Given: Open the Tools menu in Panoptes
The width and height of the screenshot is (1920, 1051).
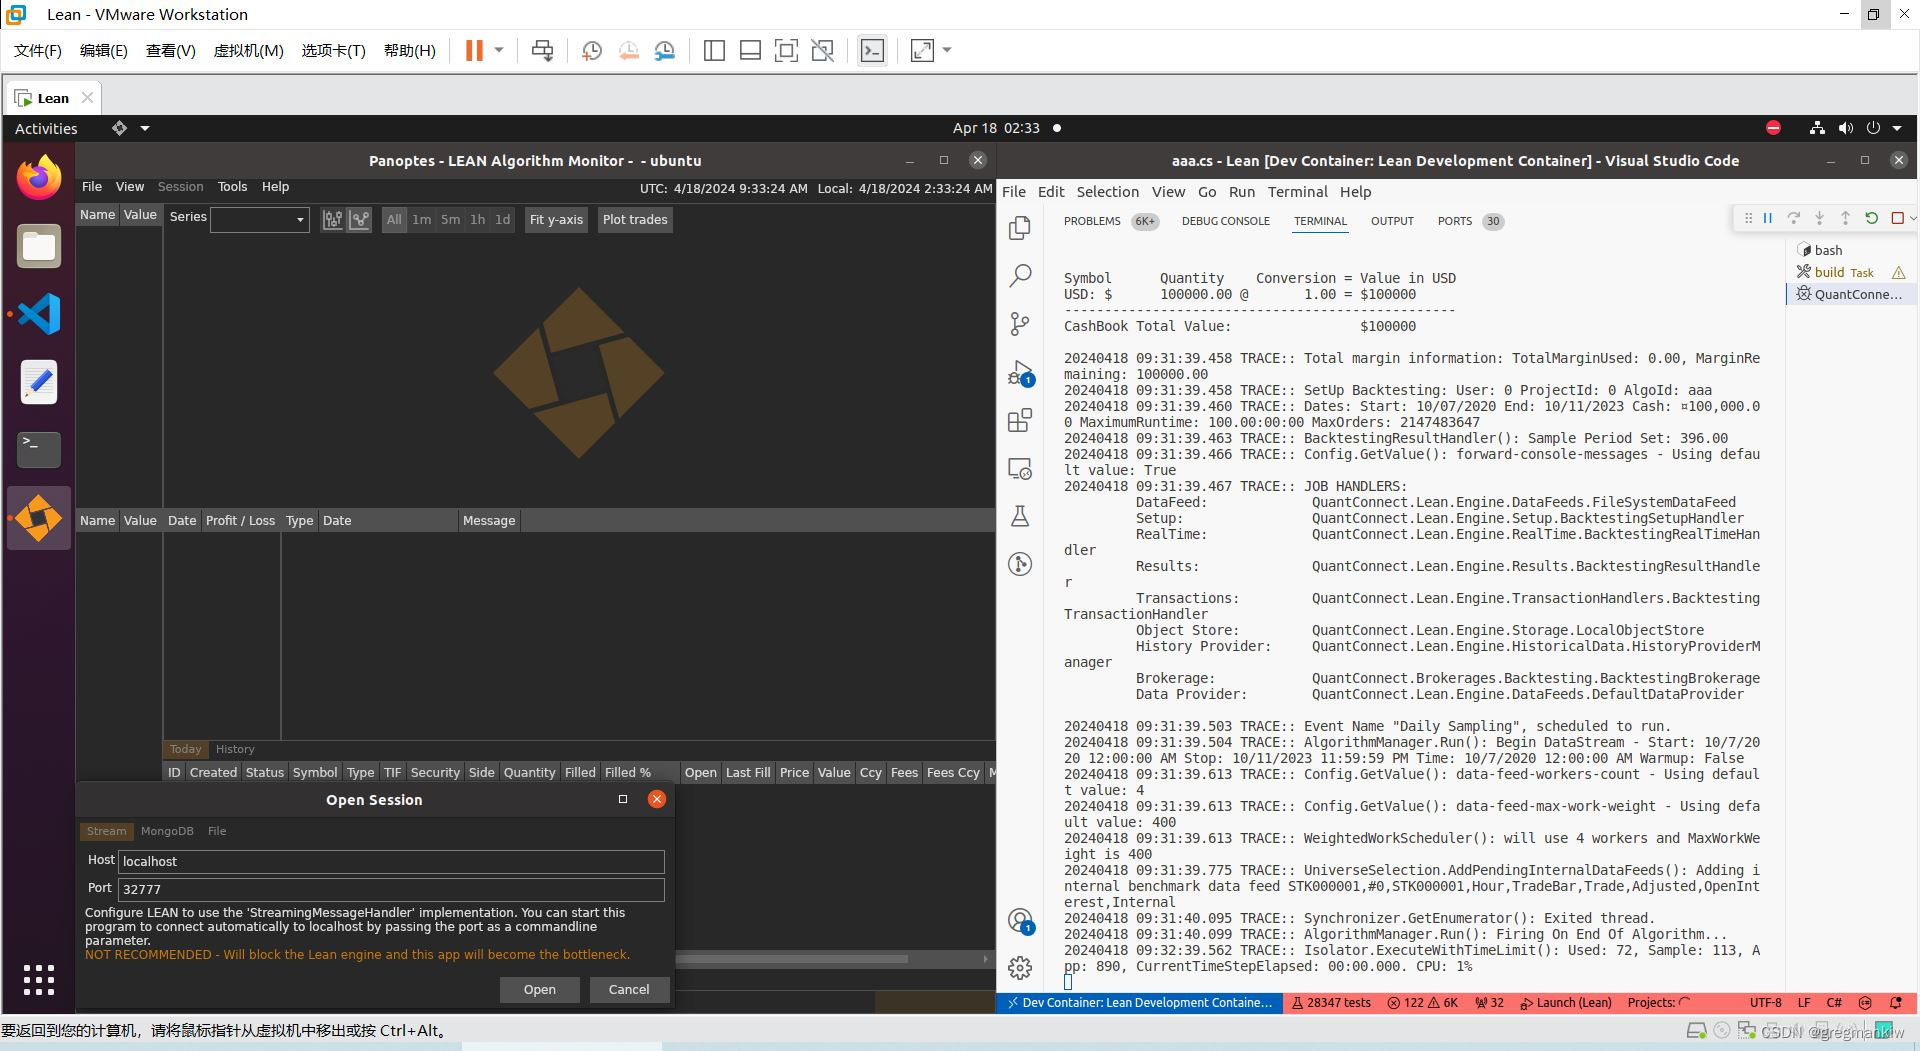Looking at the screenshot, I should point(232,187).
